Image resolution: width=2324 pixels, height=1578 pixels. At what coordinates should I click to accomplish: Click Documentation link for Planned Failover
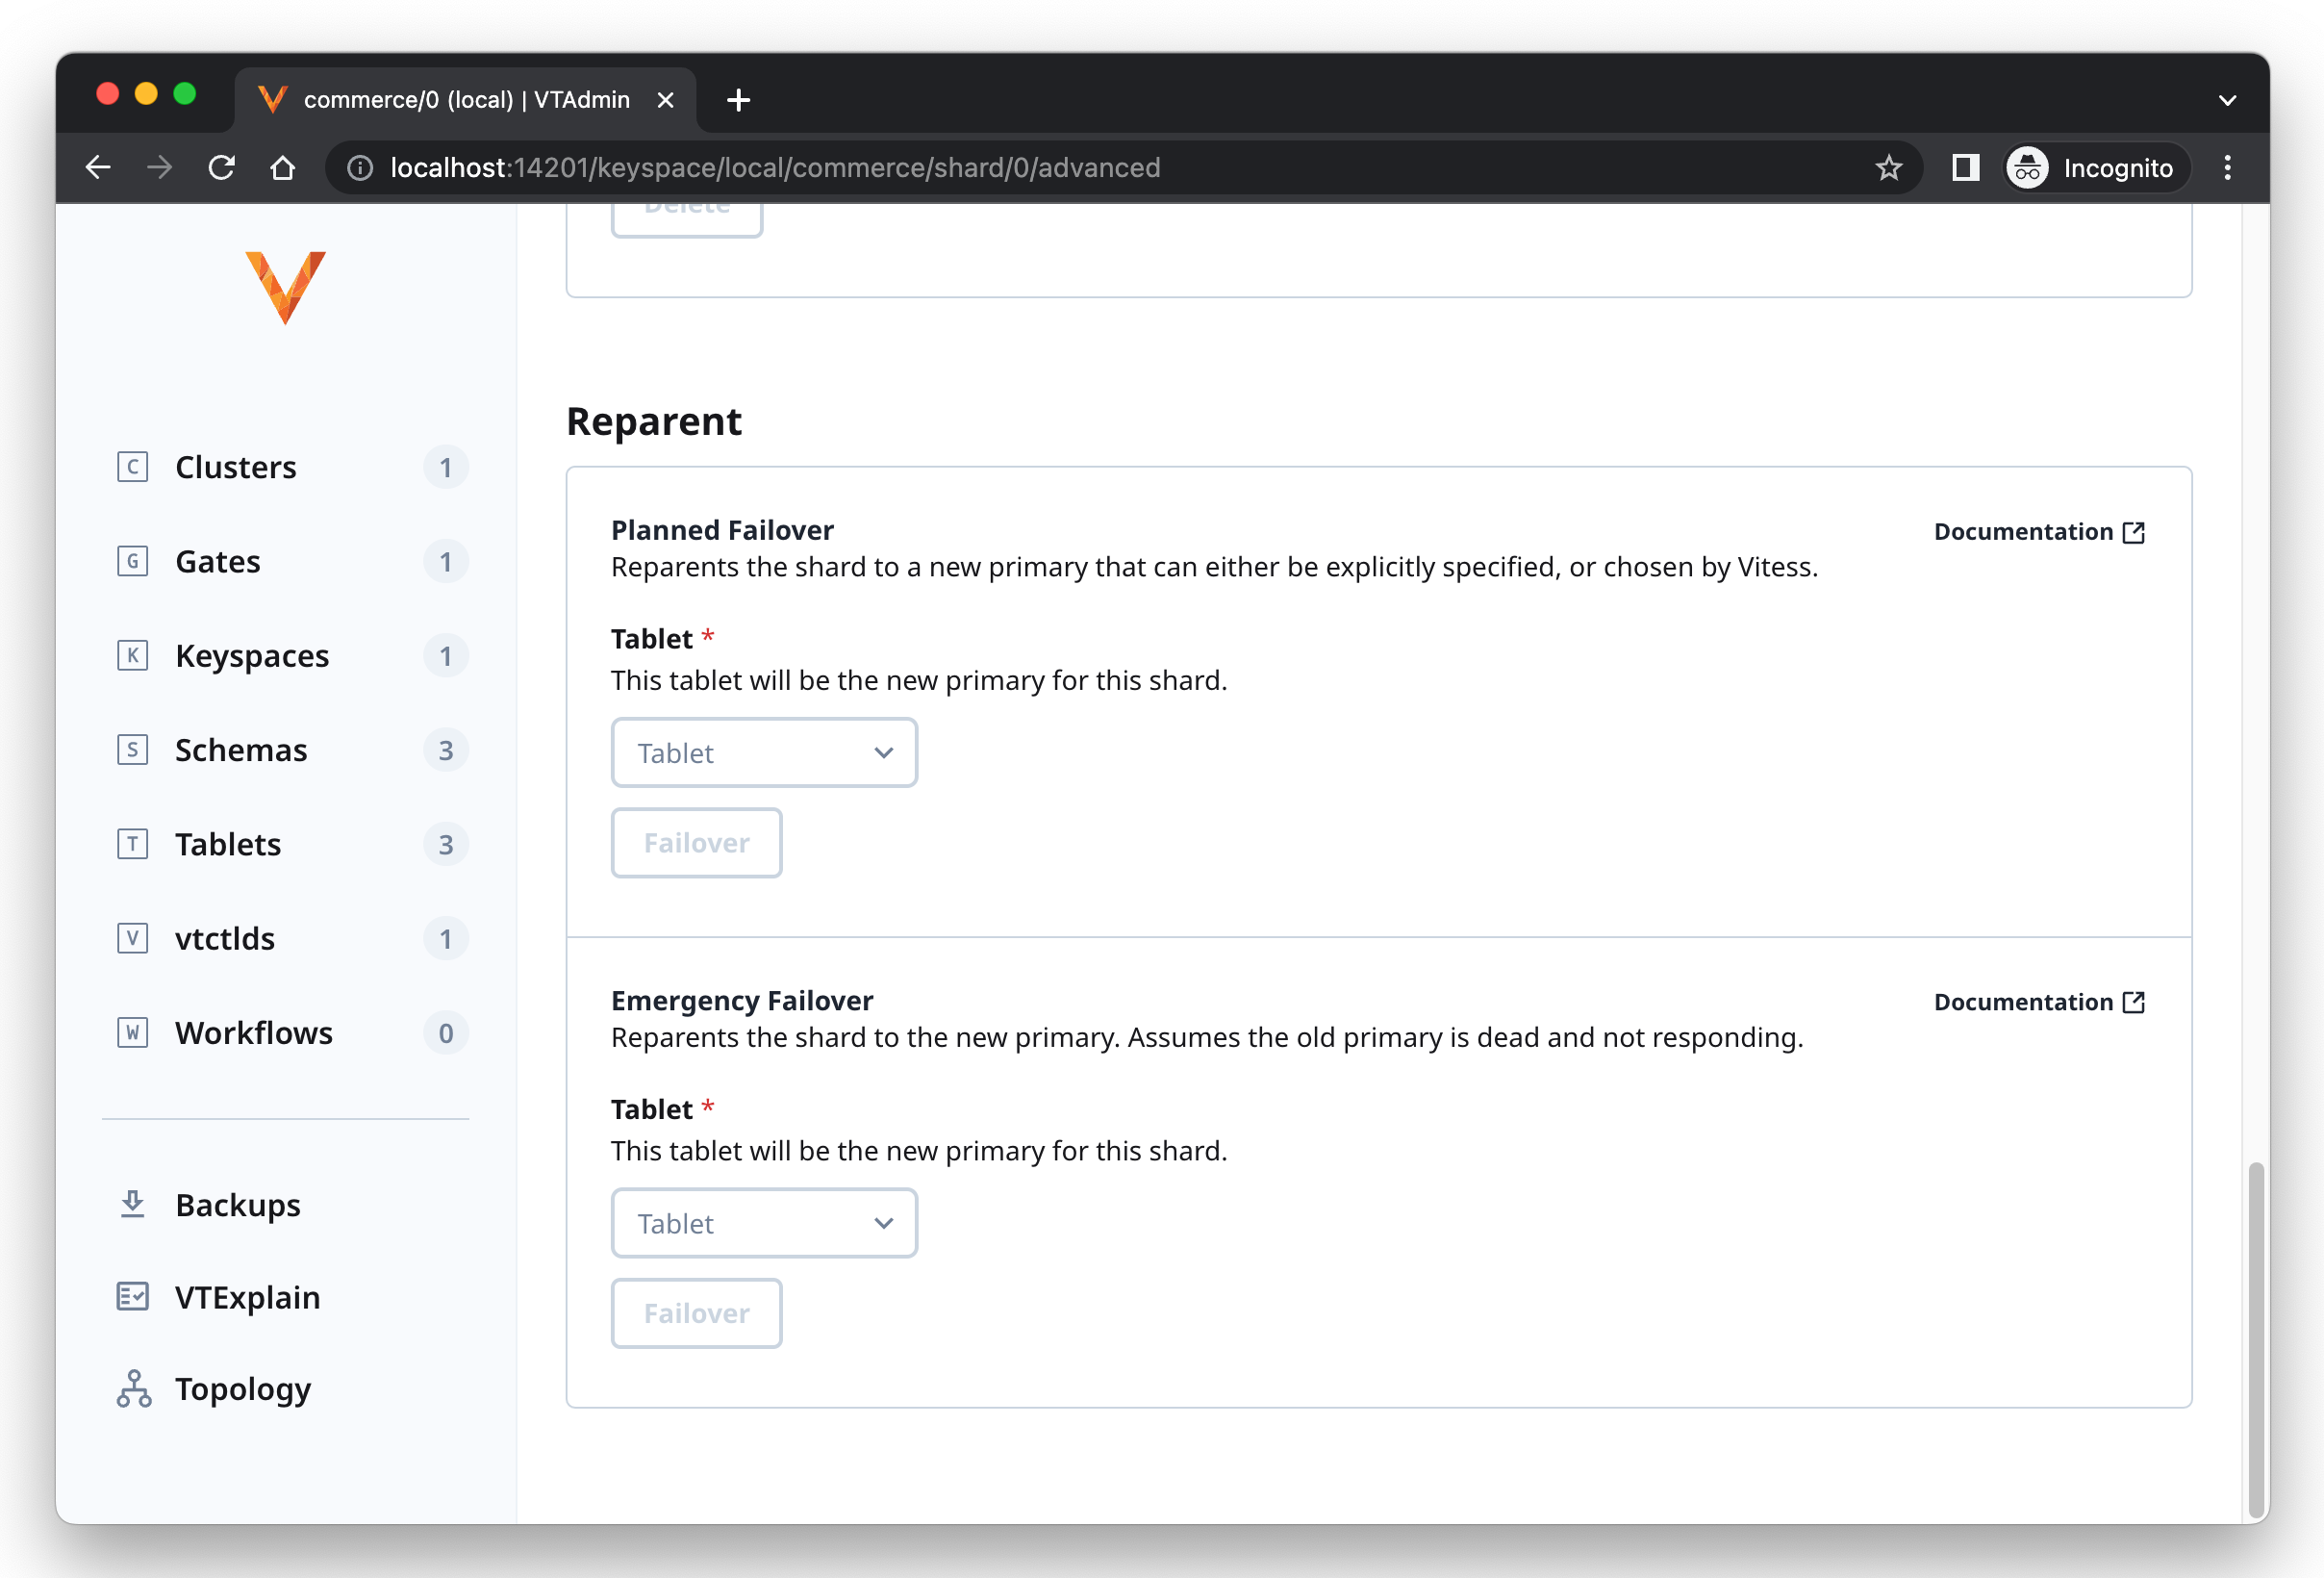tap(2035, 530)
